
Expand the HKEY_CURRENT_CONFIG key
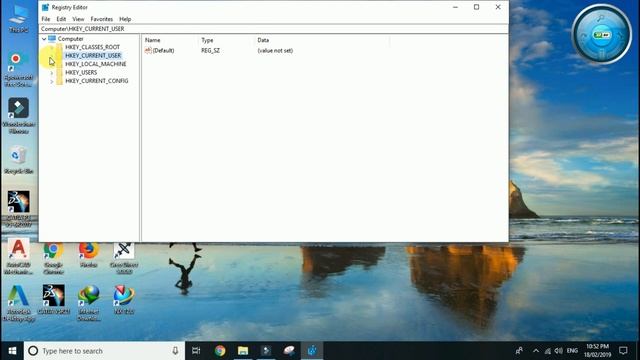(x=52, y=81)
